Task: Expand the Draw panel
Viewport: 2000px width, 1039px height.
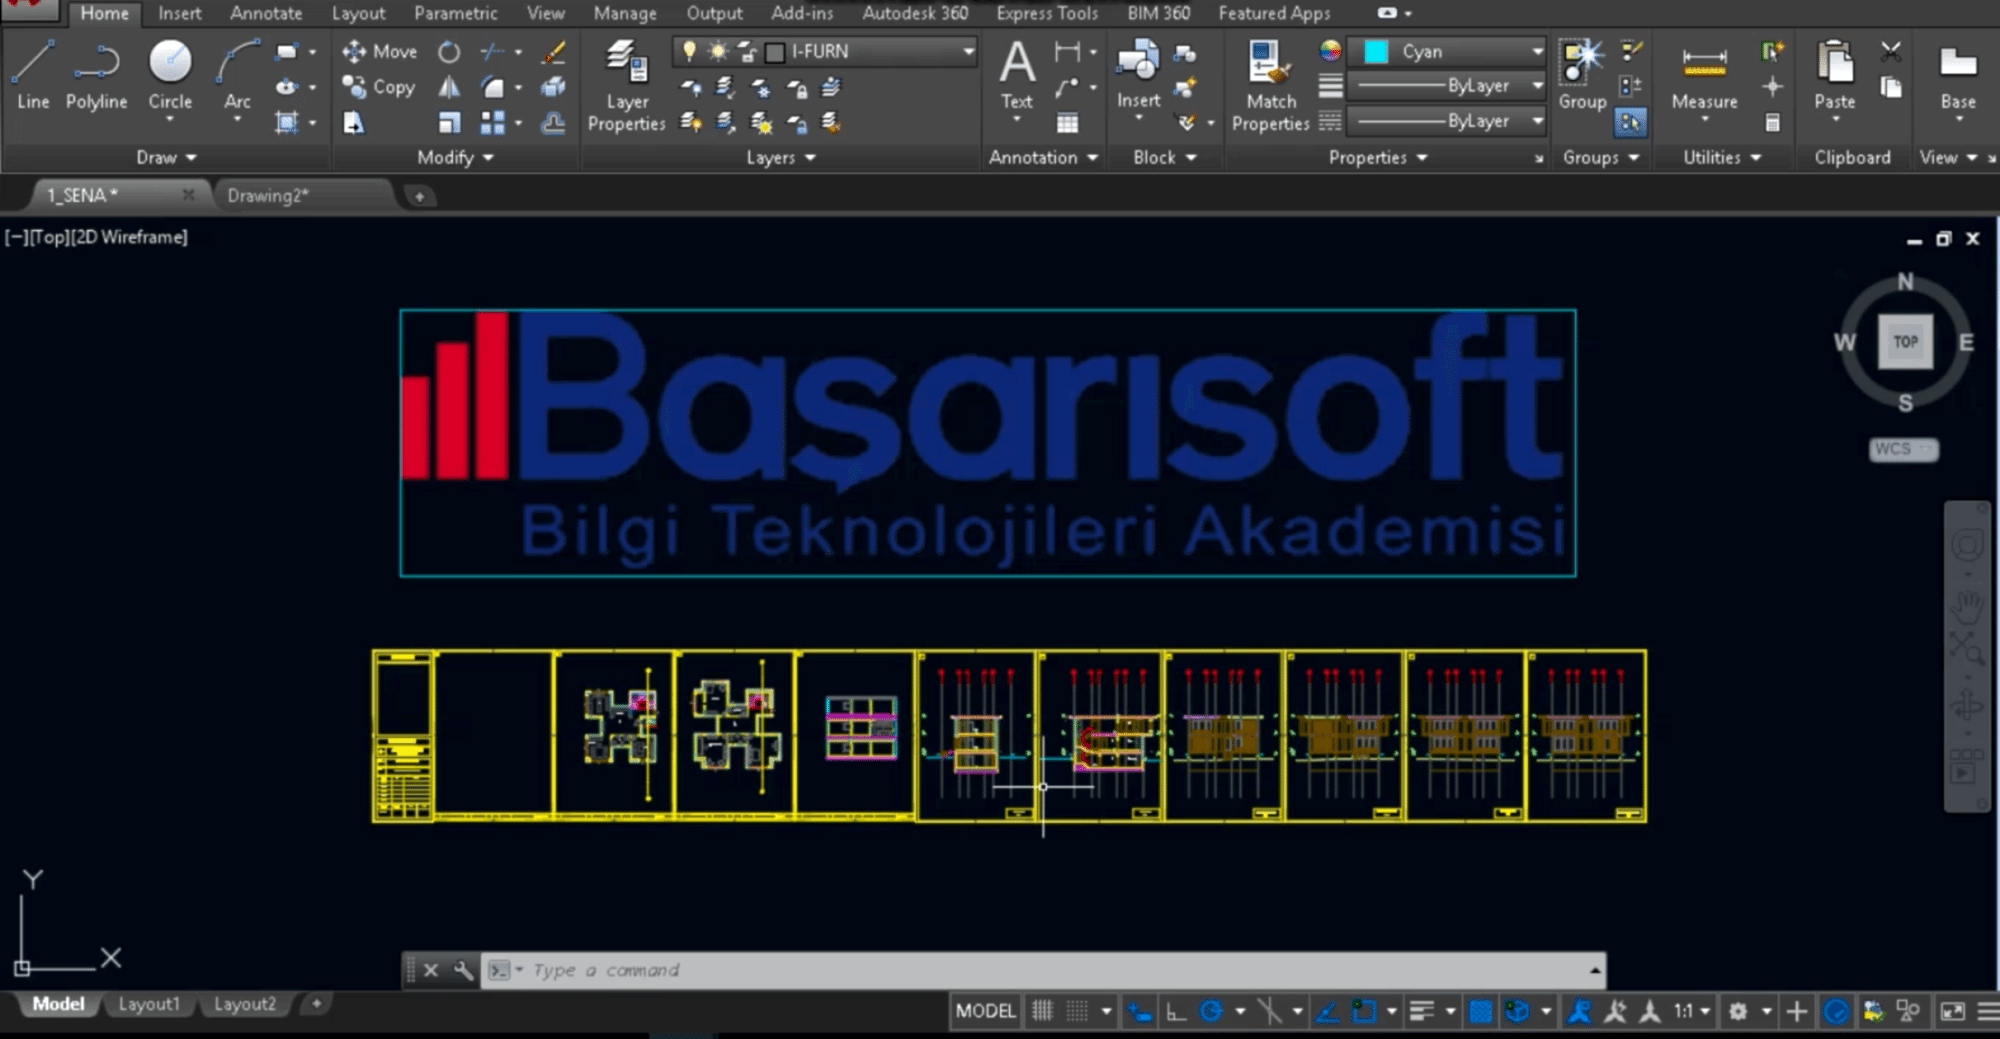Action: (166, 157)
